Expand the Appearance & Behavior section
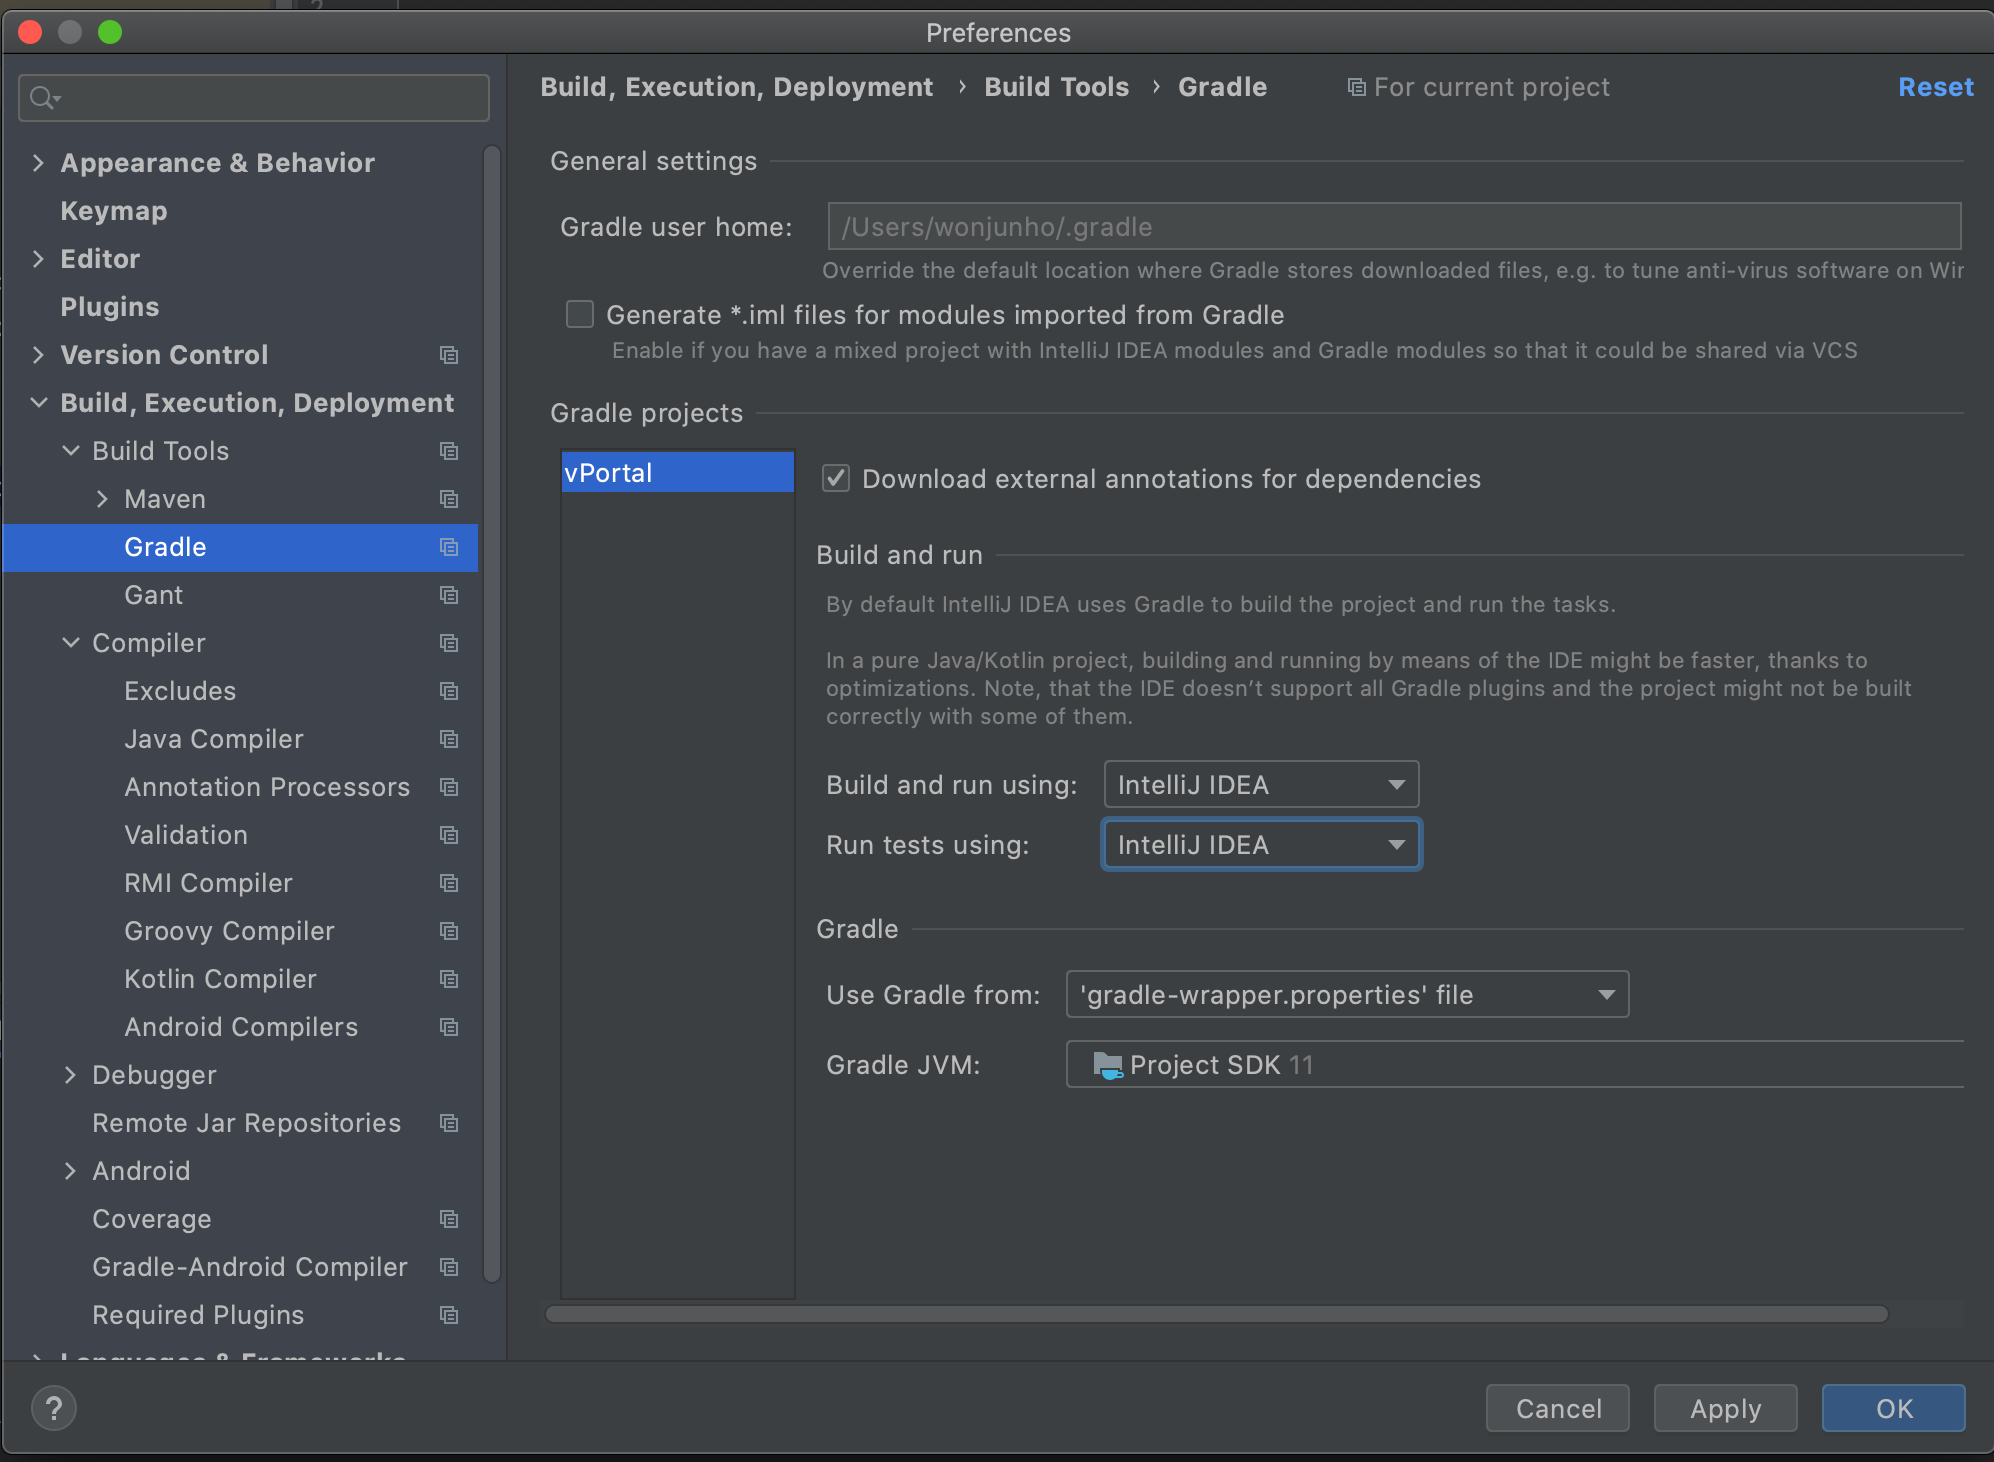 pos(38,163)
